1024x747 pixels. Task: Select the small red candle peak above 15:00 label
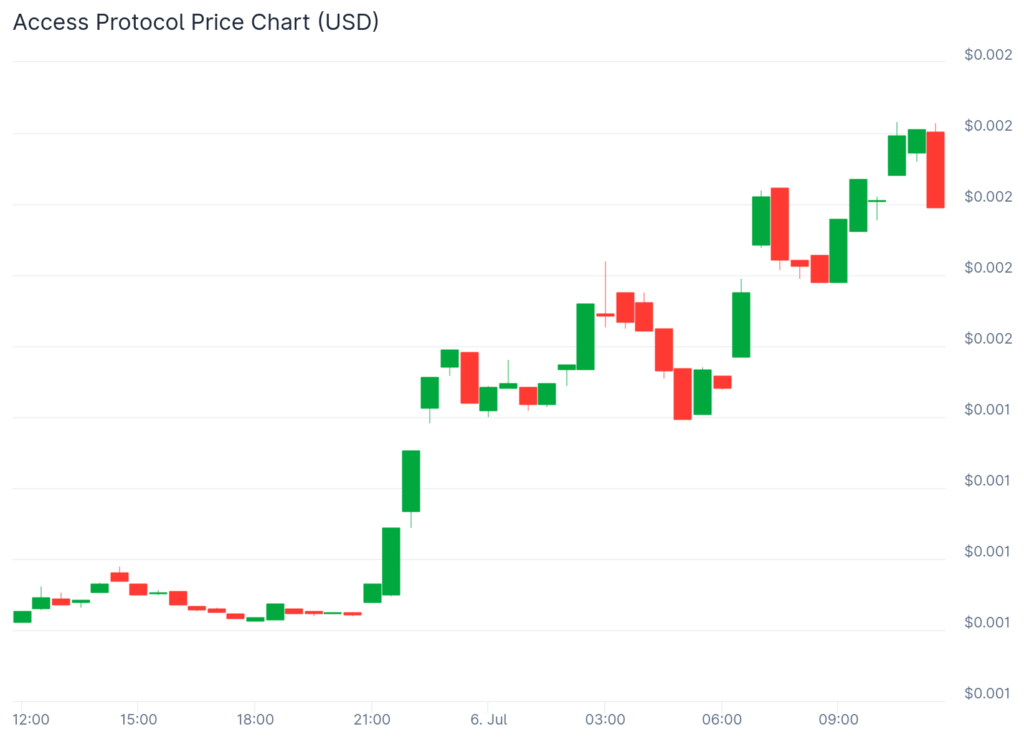pyautogui.click(x=120, y=576)
